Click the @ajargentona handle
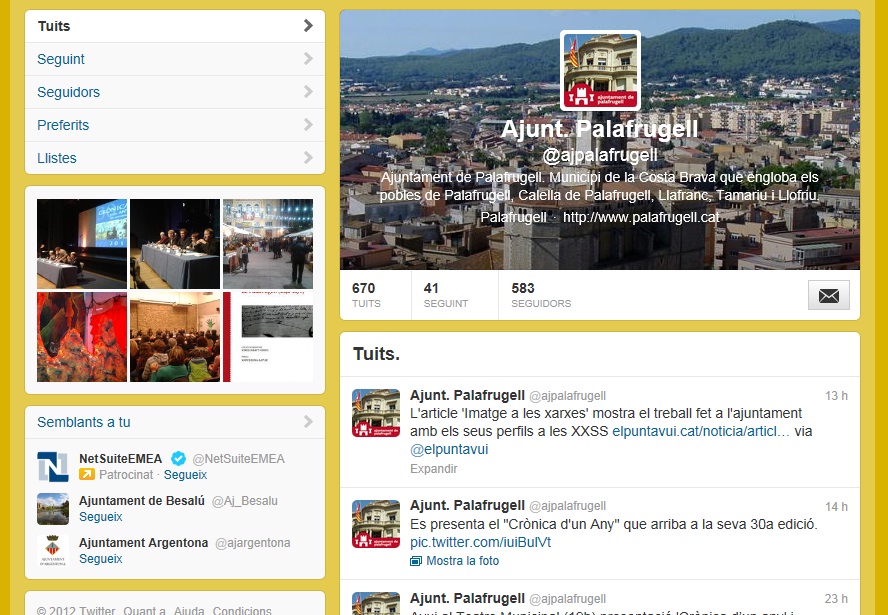Viewport: 888px width, 615px height. (253, 543)
